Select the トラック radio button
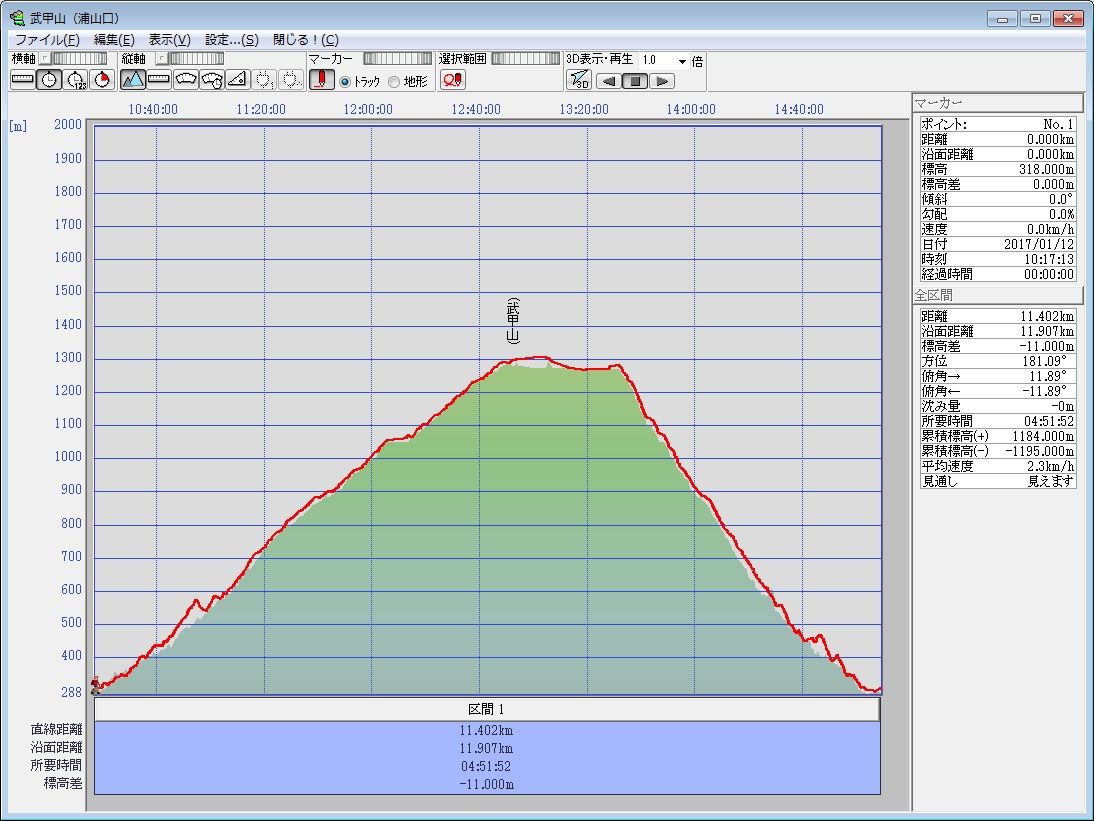Screen dimensions: 1094x821 (x=345, y=82)
